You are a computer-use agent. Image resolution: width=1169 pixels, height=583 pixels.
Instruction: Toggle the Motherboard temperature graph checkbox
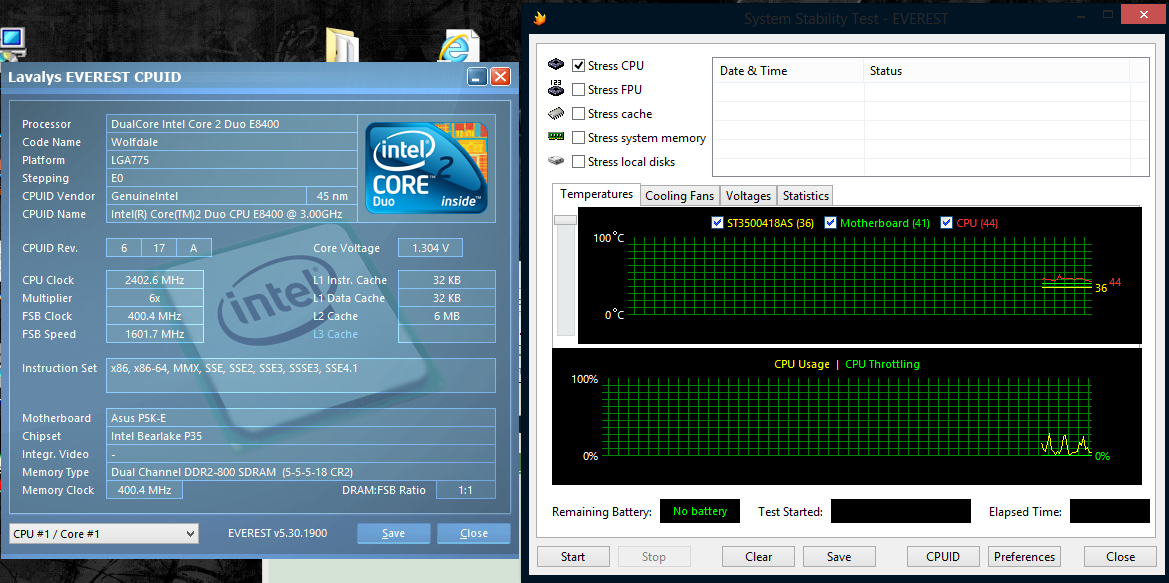tap(831, 222)
